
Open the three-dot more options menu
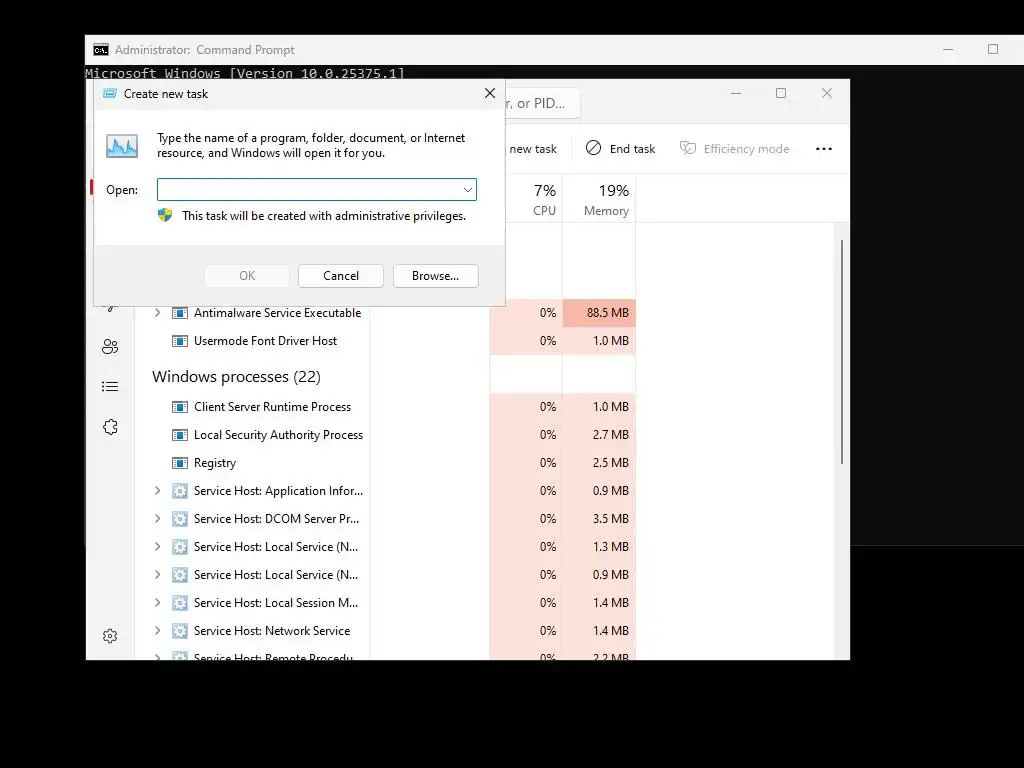pos(824,149)
